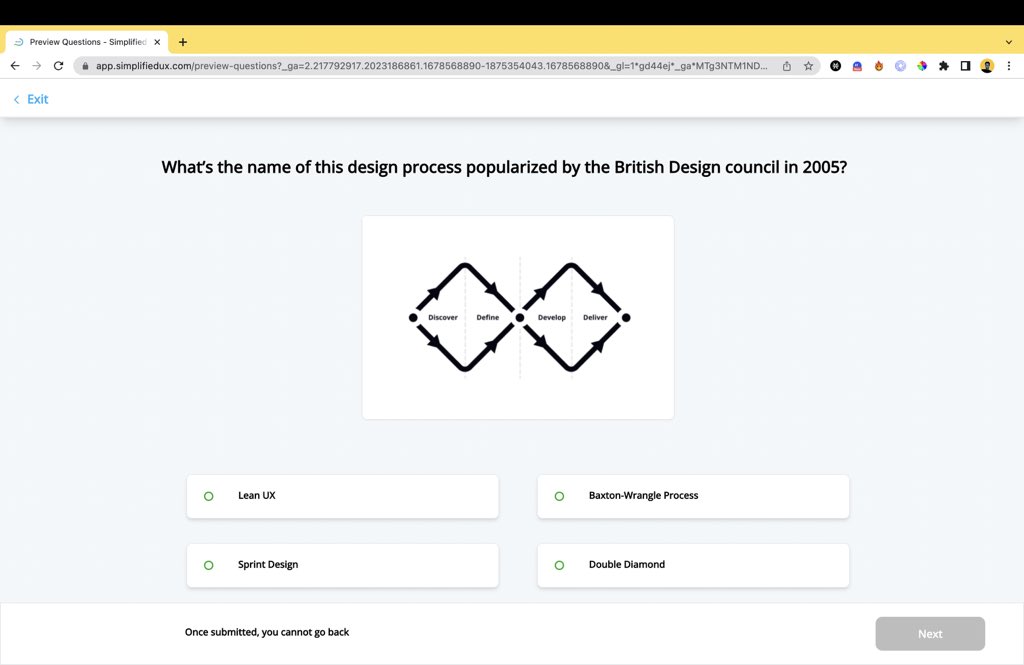Choose the Baxton-Wrangle Process option
The image size is (1024, 665).
click(692, 496)
